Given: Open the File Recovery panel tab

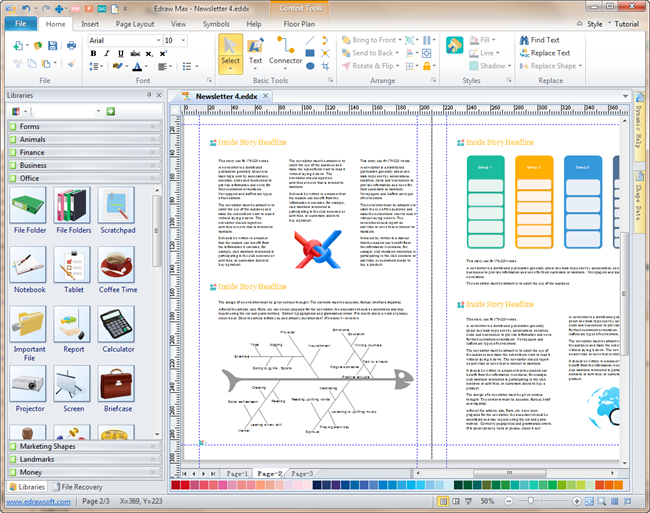Looking at the screenshot, I should click(81, 486).
